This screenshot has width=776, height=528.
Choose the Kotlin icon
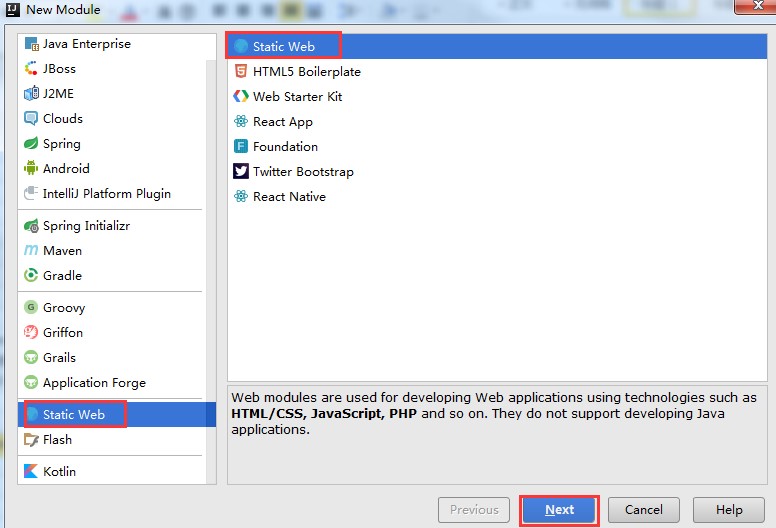pyautogui.click(x=31, y=472)
